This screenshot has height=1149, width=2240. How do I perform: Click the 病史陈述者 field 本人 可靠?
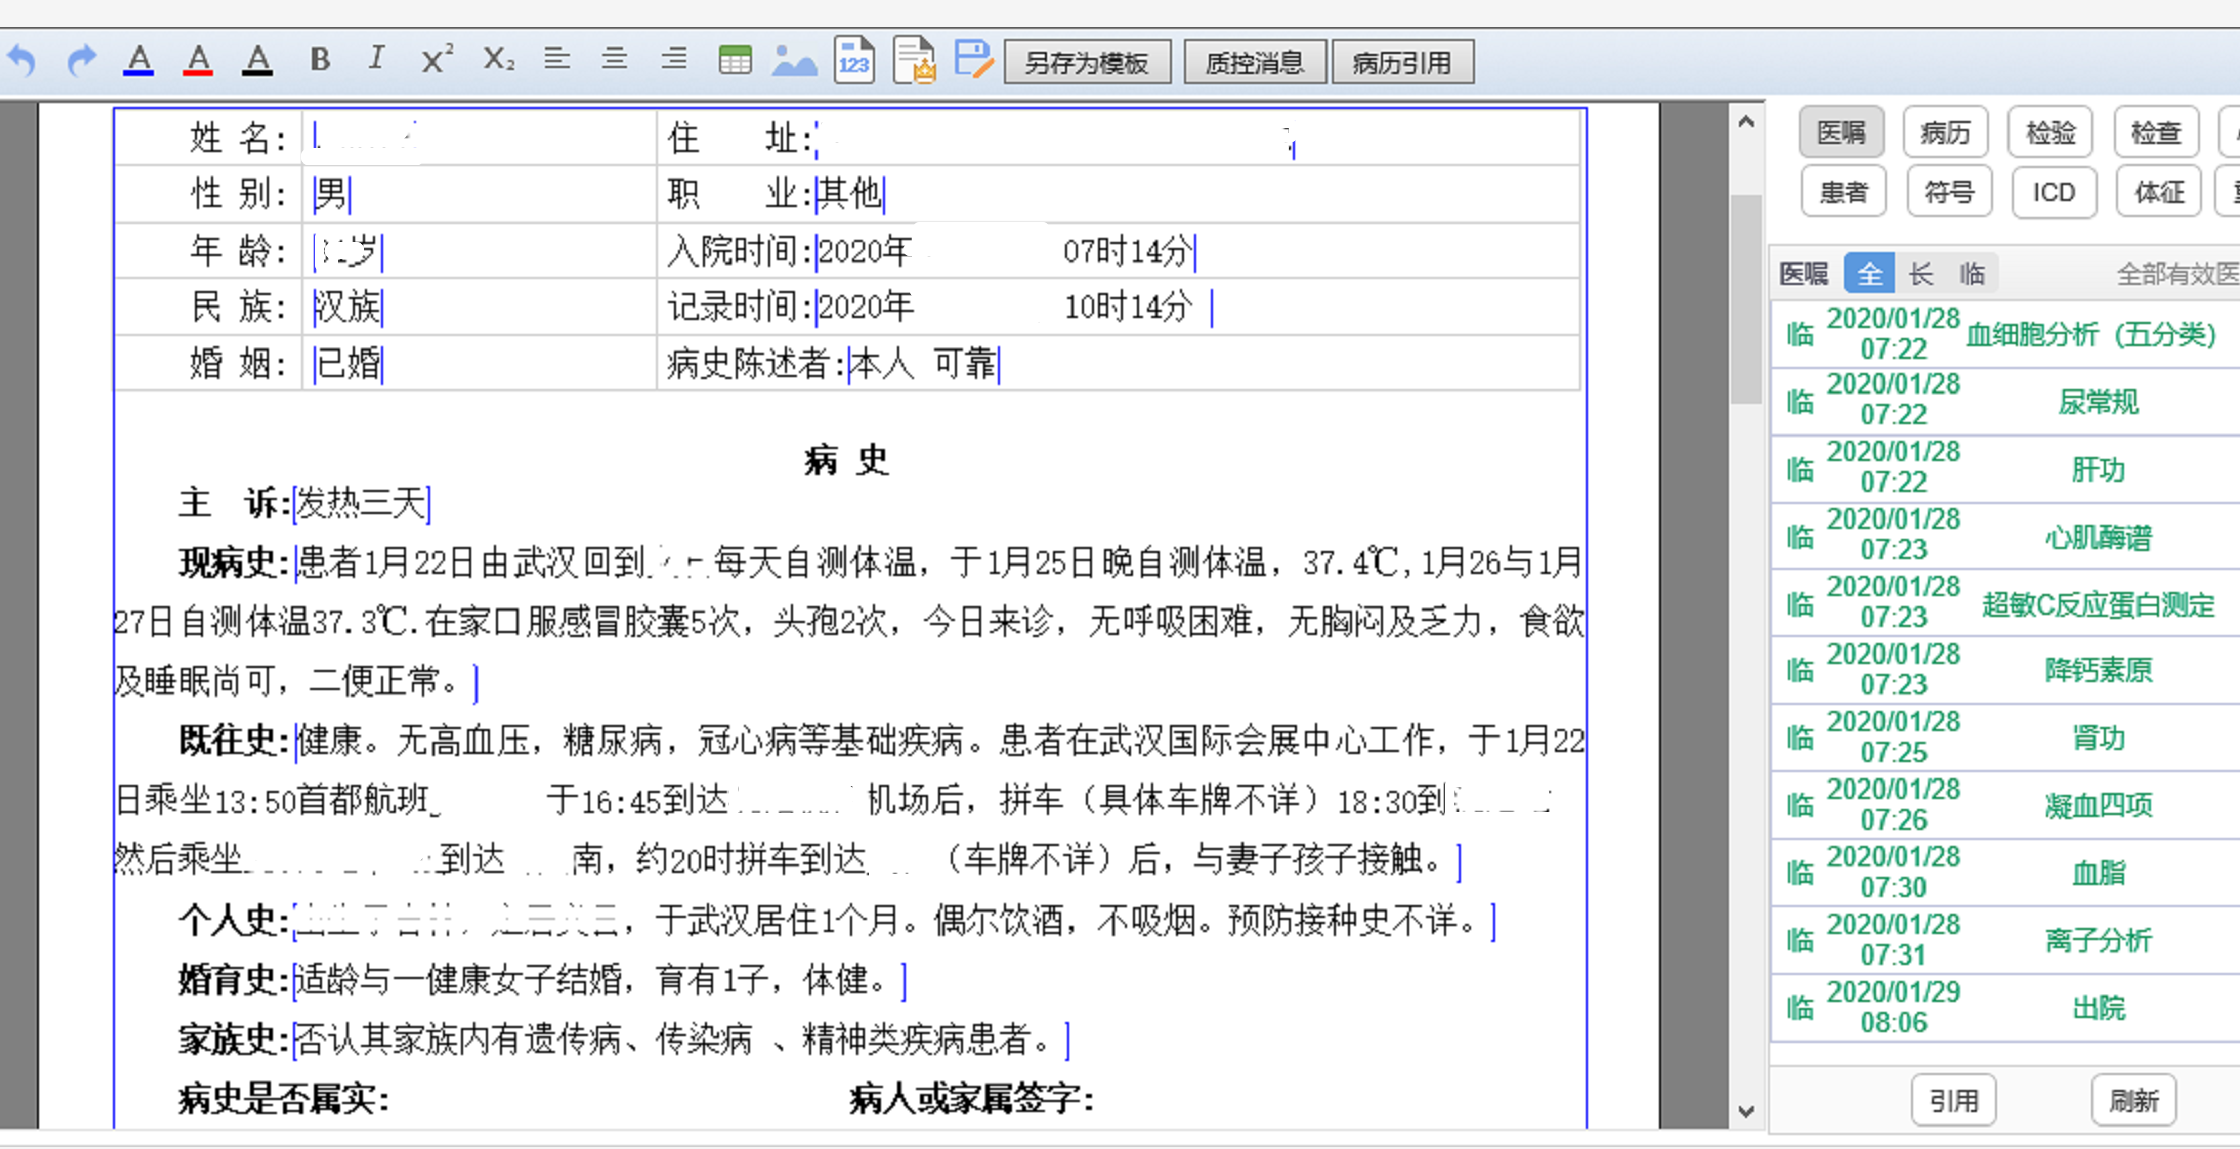point(924,363)
